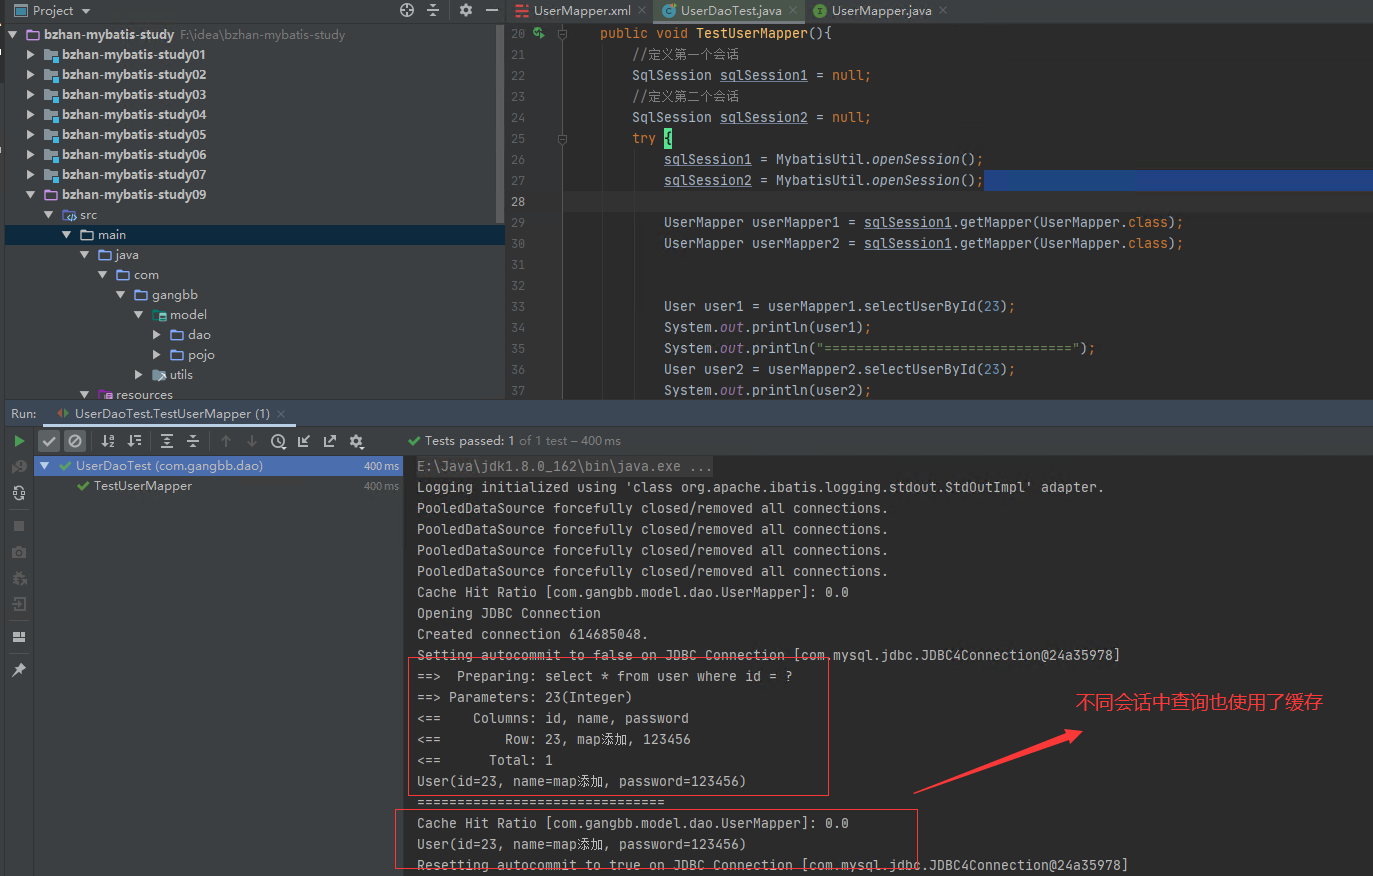Pin the Run tab with the pin icon
Viewport: 1373px width, 876px height.
19,670
